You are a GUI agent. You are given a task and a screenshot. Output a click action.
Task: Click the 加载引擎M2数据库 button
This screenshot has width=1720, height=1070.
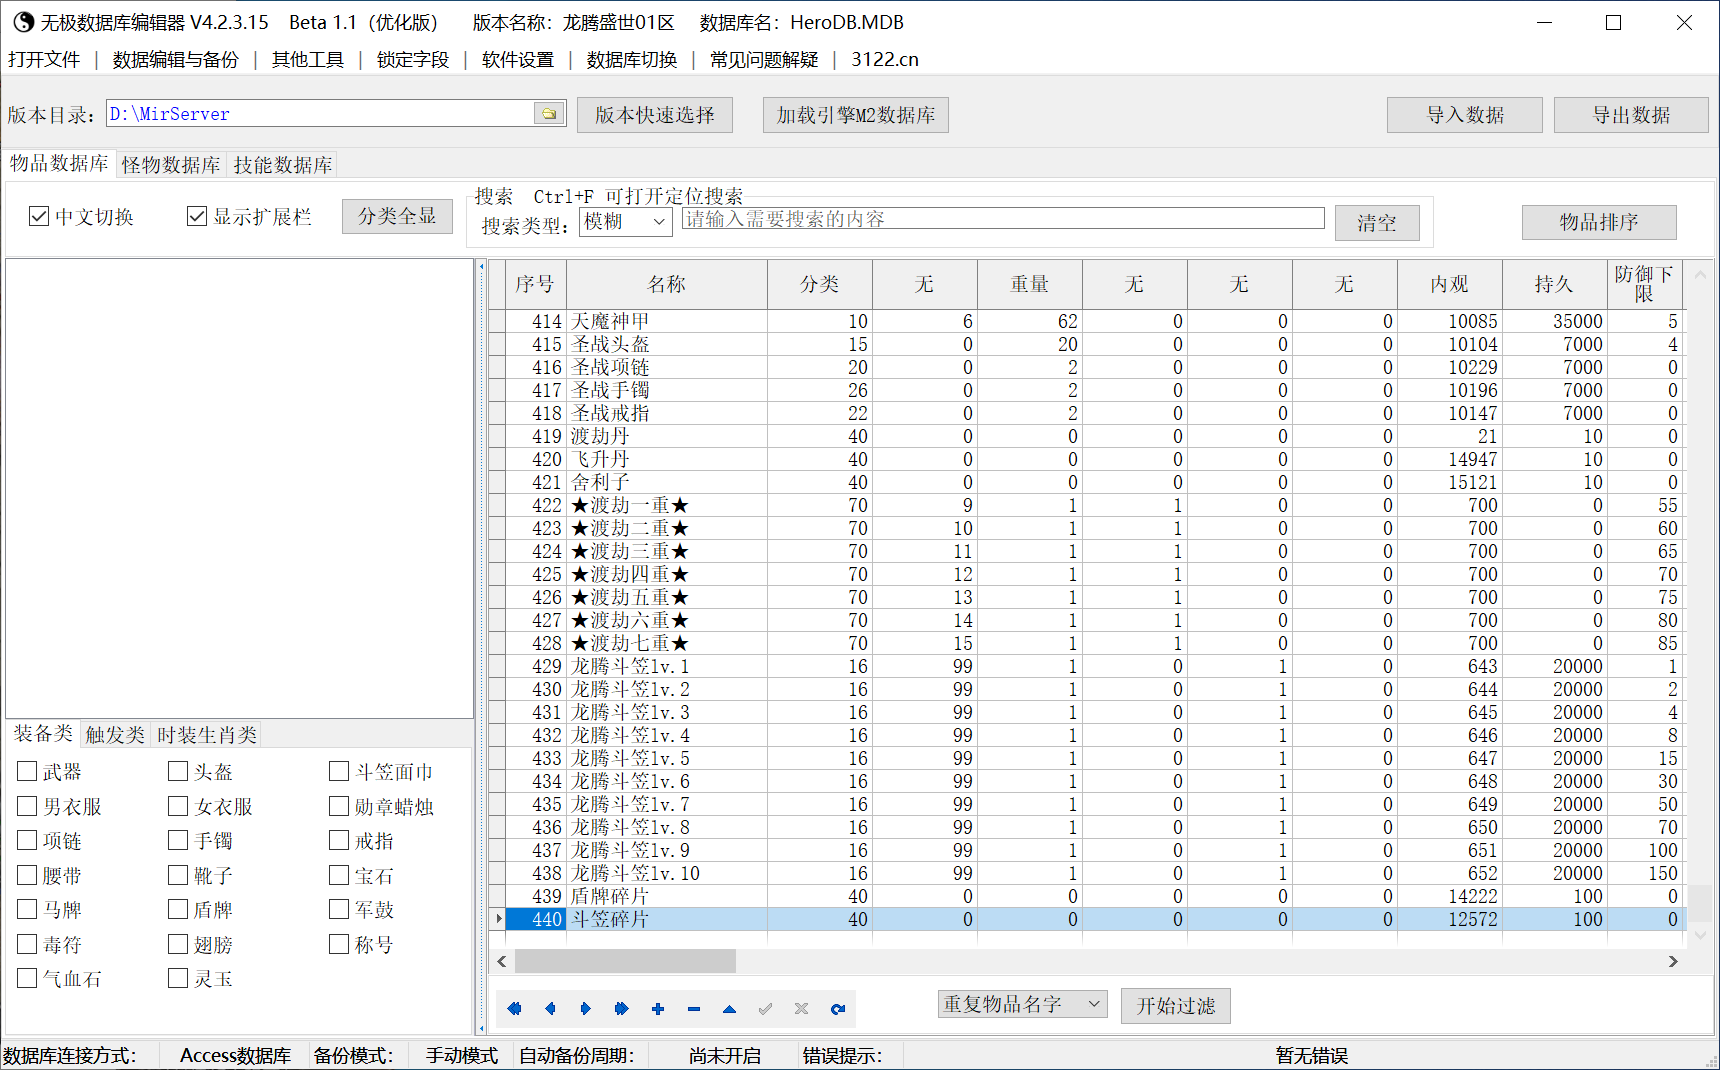856,115
